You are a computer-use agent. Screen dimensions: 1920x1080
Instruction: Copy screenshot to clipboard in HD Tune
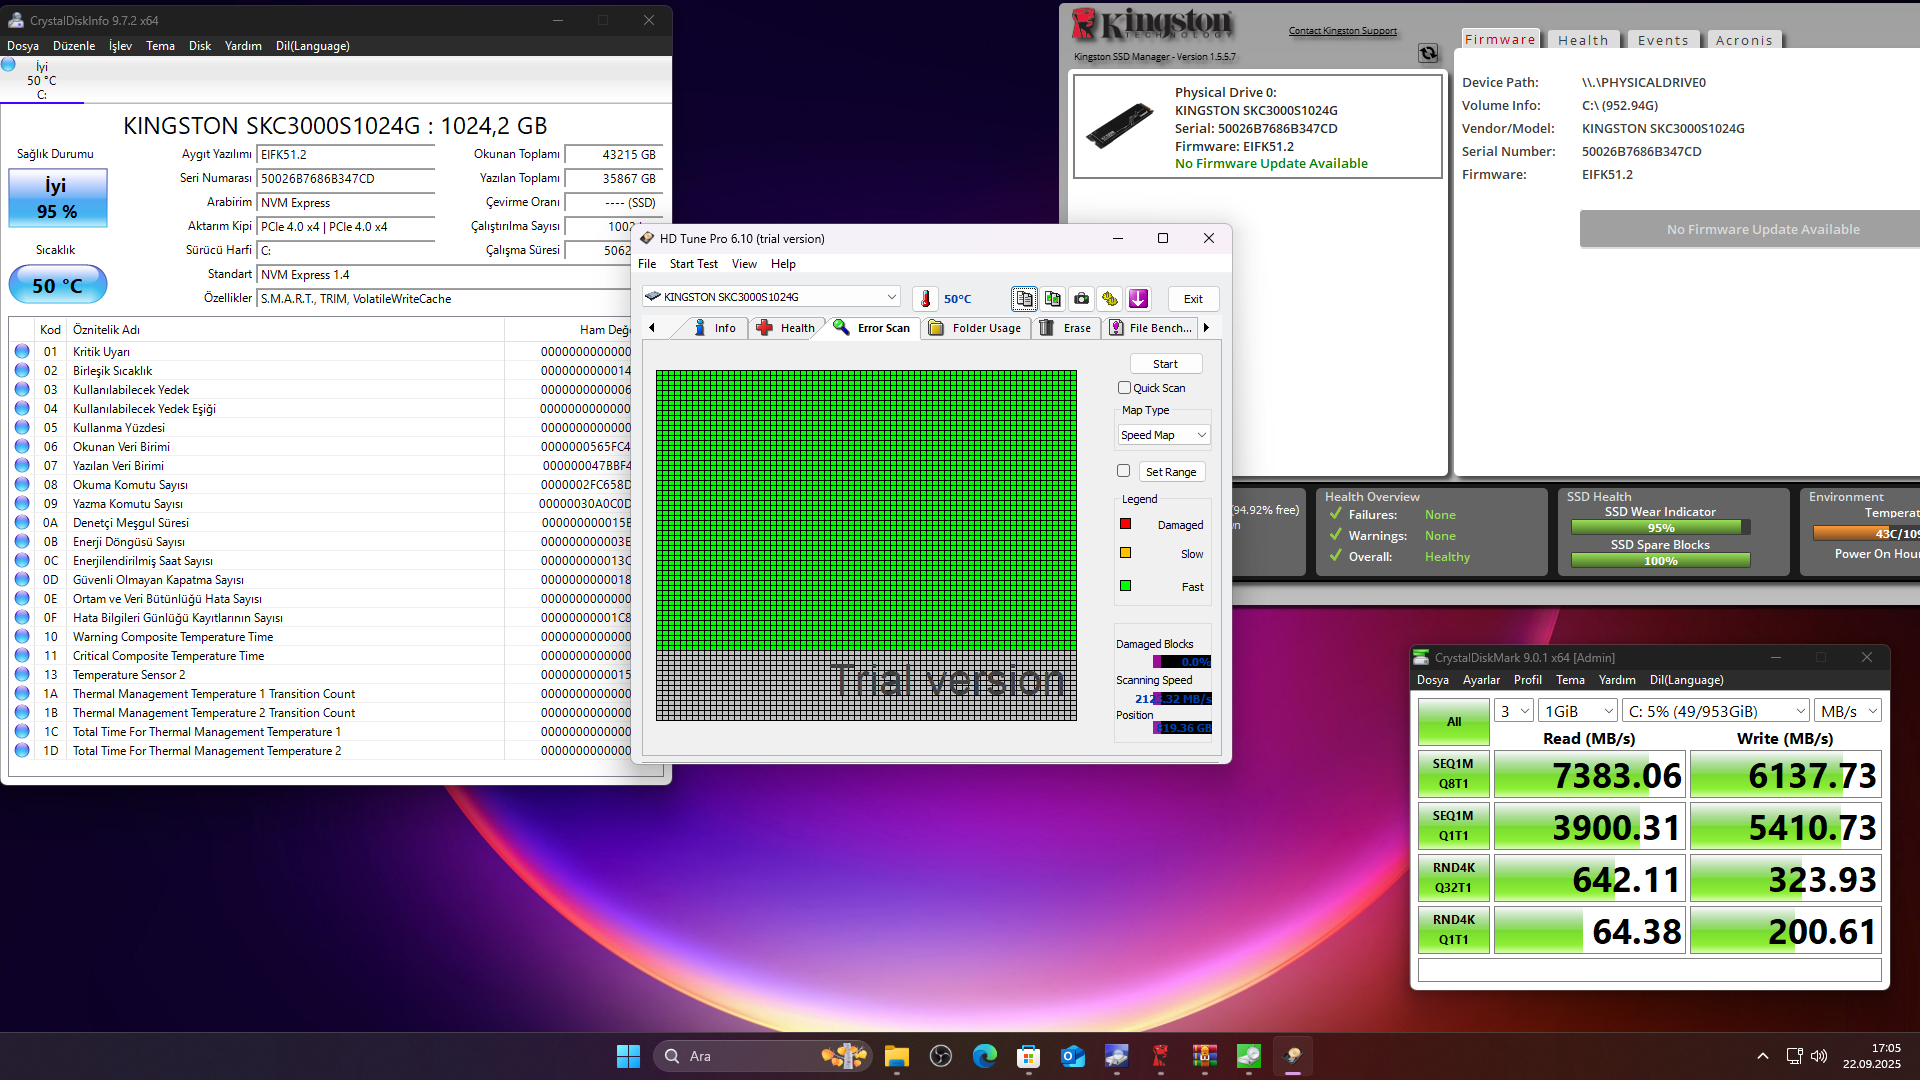[x=1053, y=298]
